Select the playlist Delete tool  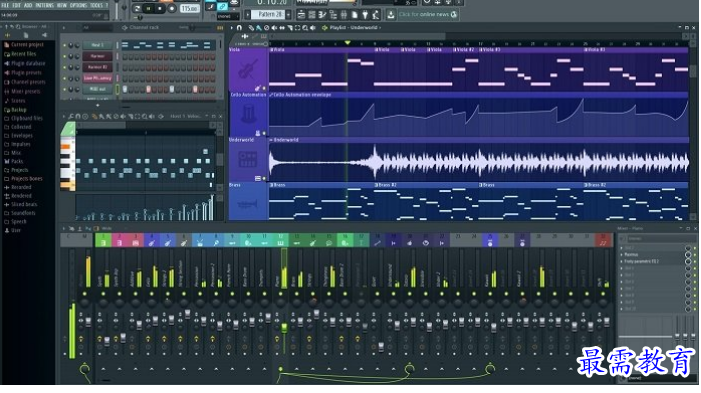pos(266,28)
